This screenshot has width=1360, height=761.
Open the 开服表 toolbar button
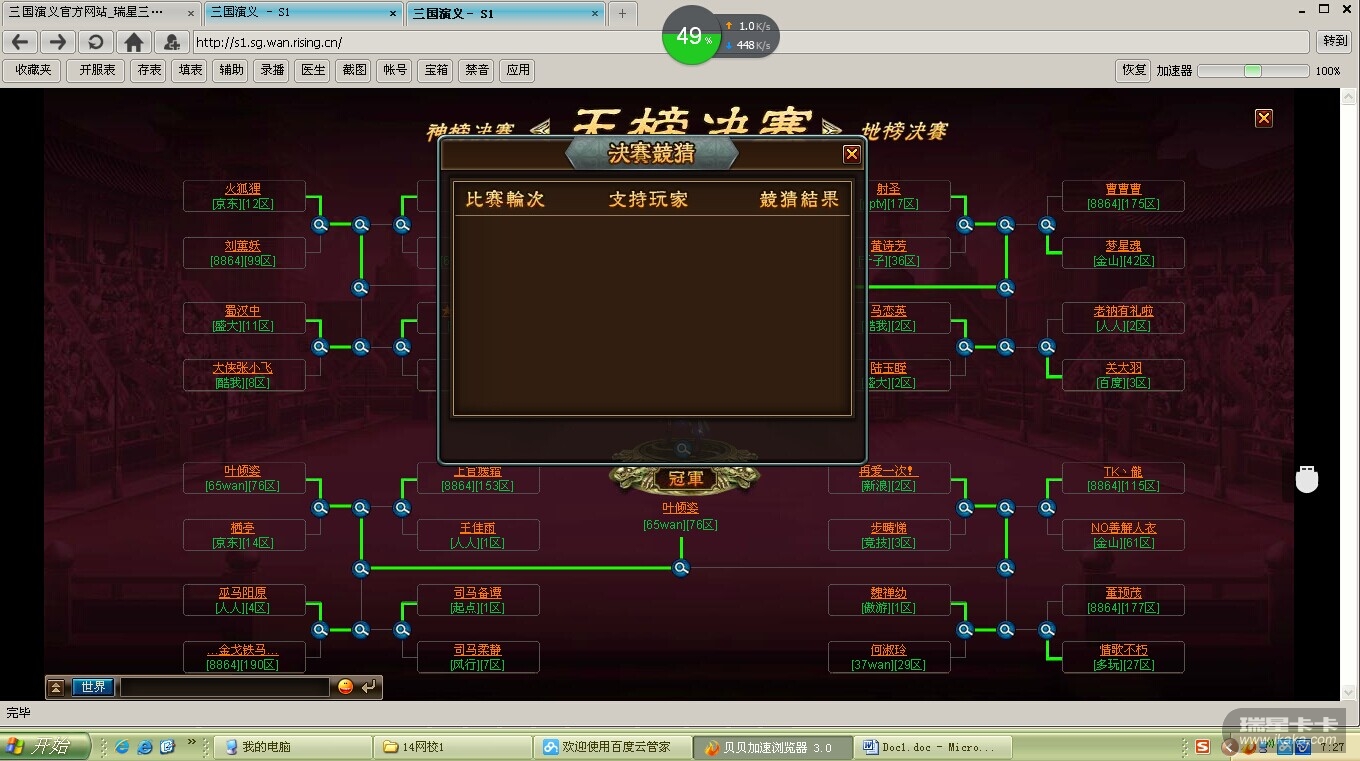(97, 70)
